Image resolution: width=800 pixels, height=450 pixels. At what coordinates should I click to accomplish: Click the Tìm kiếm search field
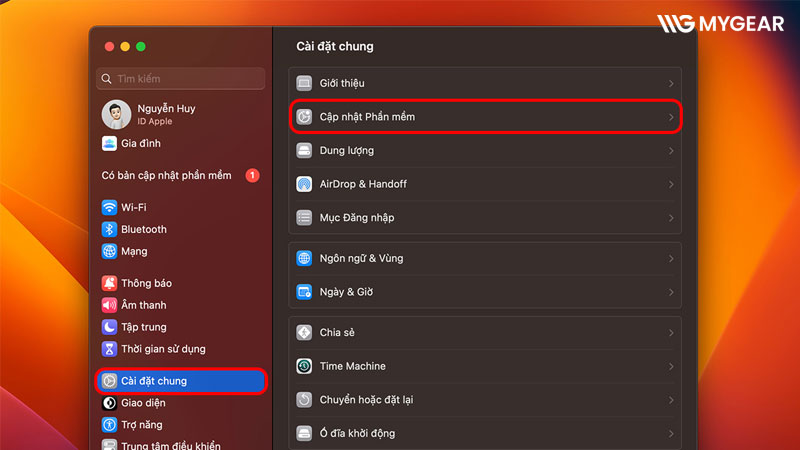click(x=181, y=78)
